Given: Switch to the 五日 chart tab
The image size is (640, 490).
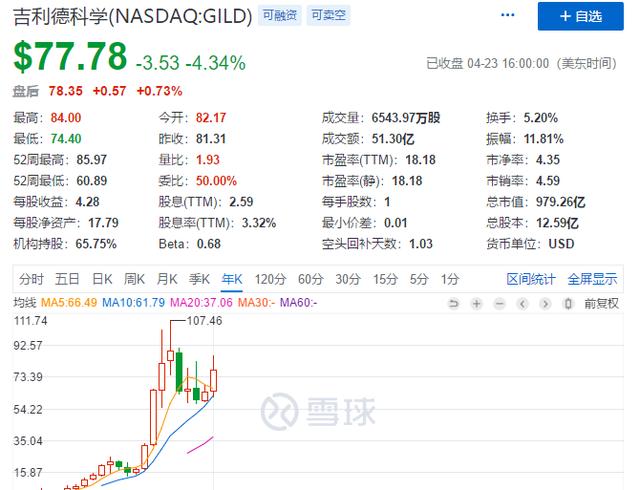Looking at the screenshot, I should [x=67, y=279].
